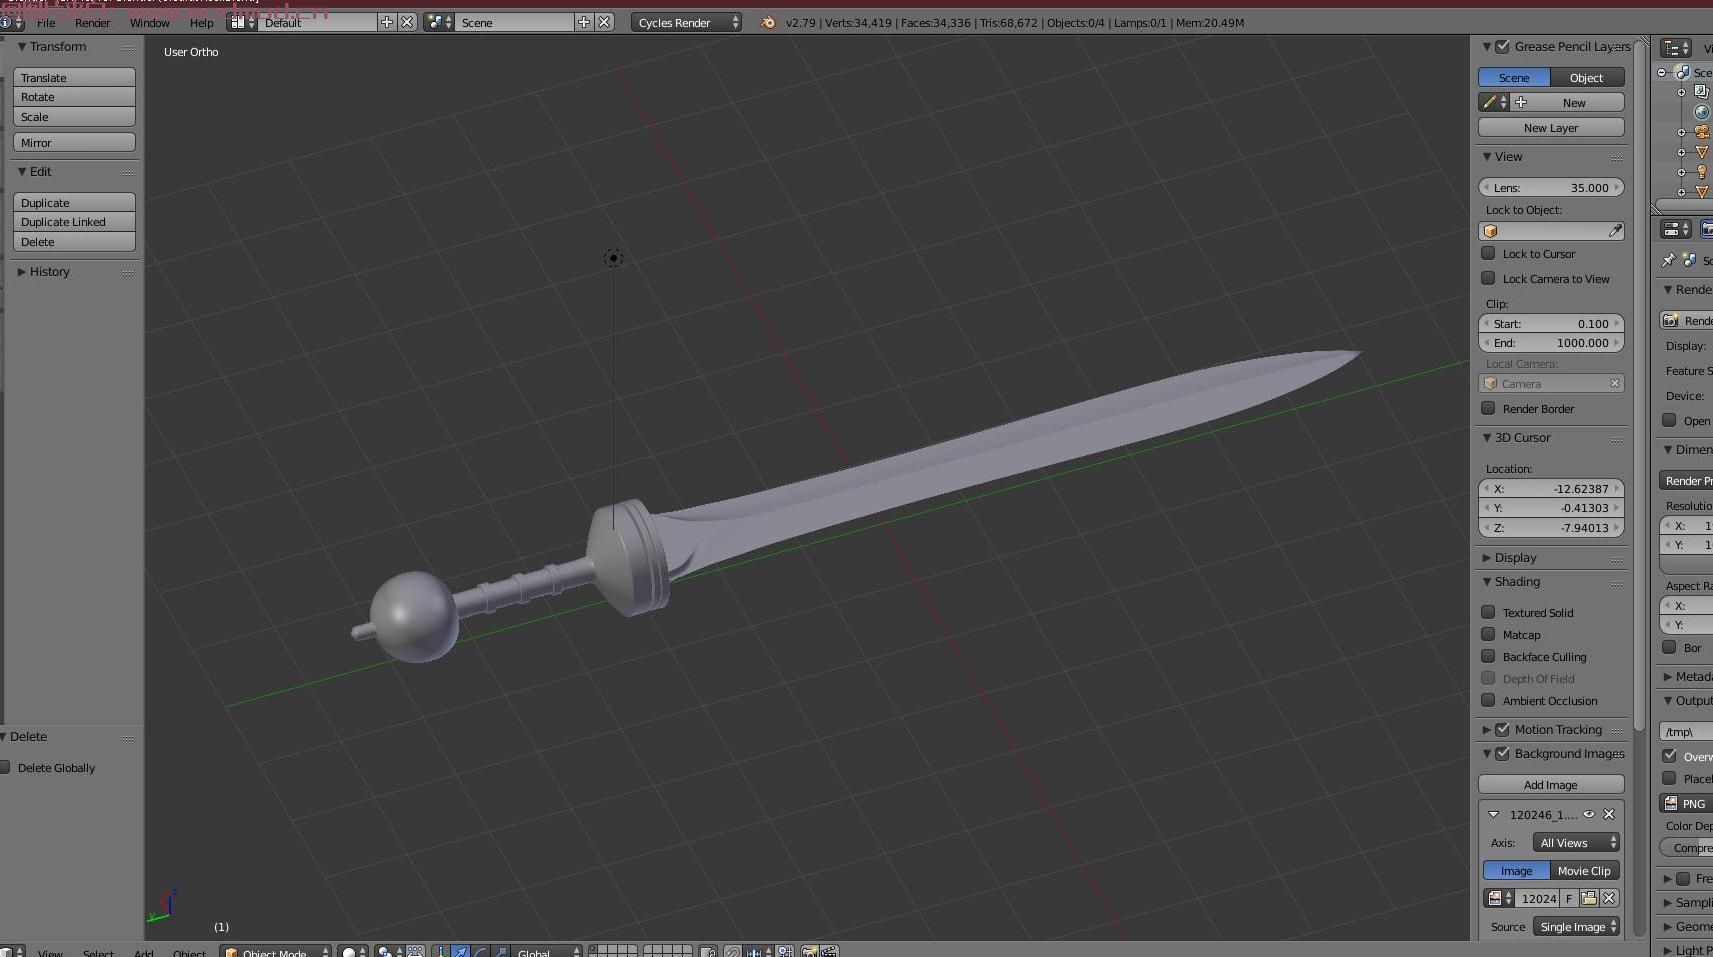Screen dimensions: 1713x957
Task: Toggle the 3D manipulator widget
Action: coord(441,952)
